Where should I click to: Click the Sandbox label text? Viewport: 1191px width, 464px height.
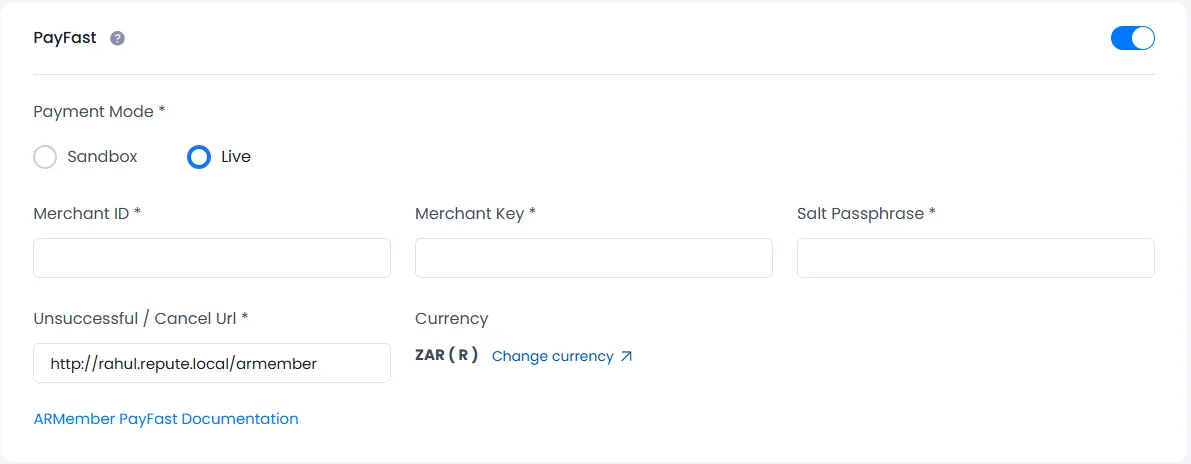tap(102, 157)
